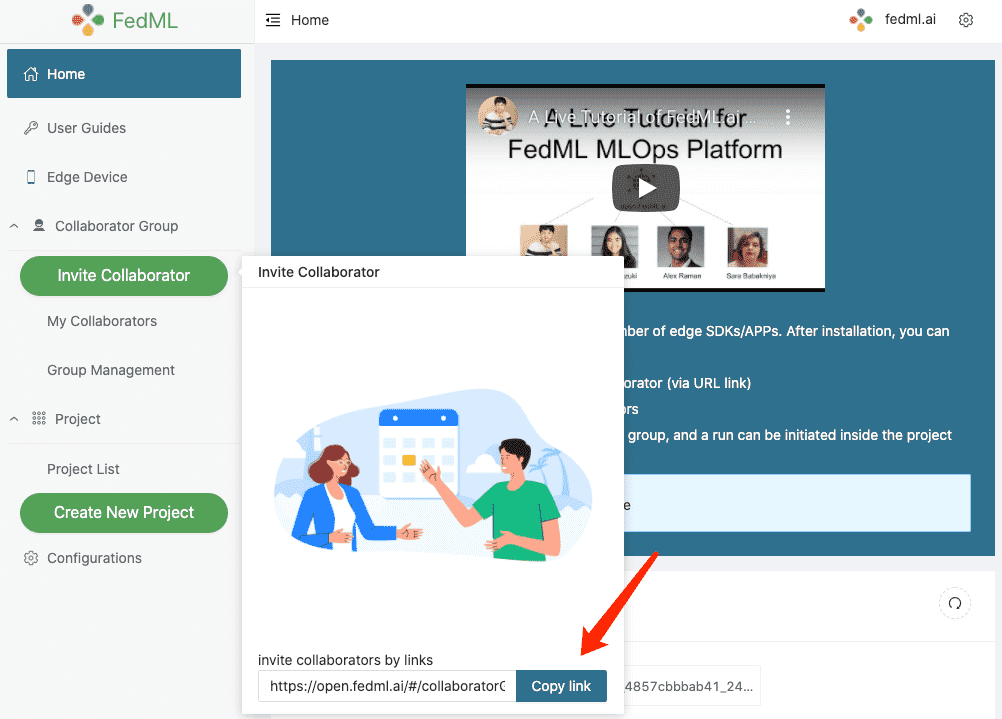
Task: Click the refresh circular icon
Action: point(955,603)
